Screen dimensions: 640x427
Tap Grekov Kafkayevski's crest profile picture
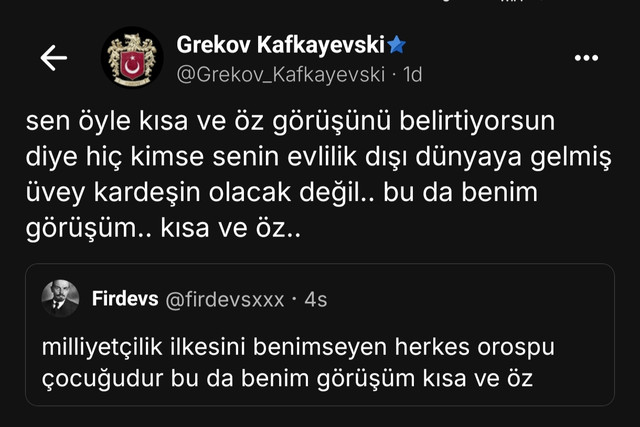click(x=132, y=58)
